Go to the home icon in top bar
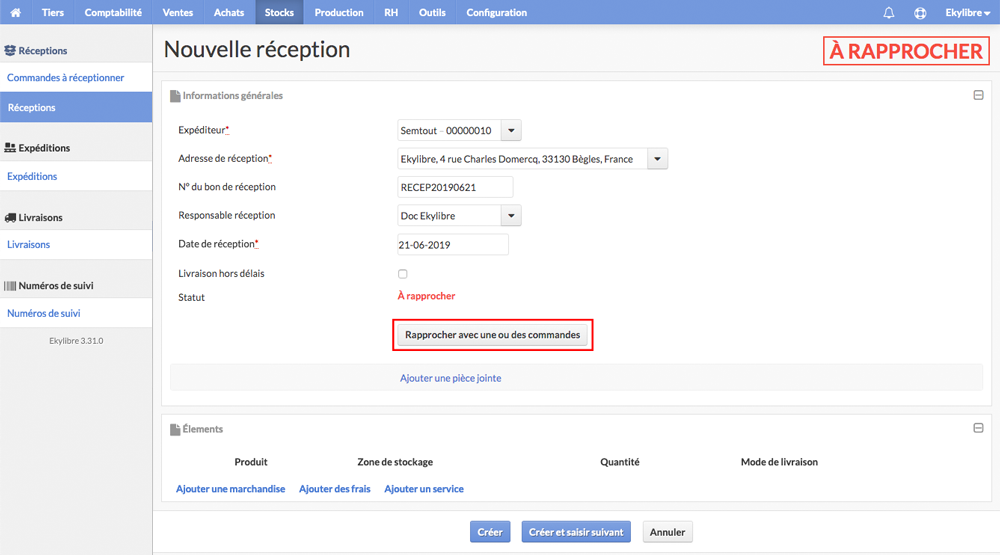The image size is (1000, 555). pyautogui.click(x=15, y=12)
